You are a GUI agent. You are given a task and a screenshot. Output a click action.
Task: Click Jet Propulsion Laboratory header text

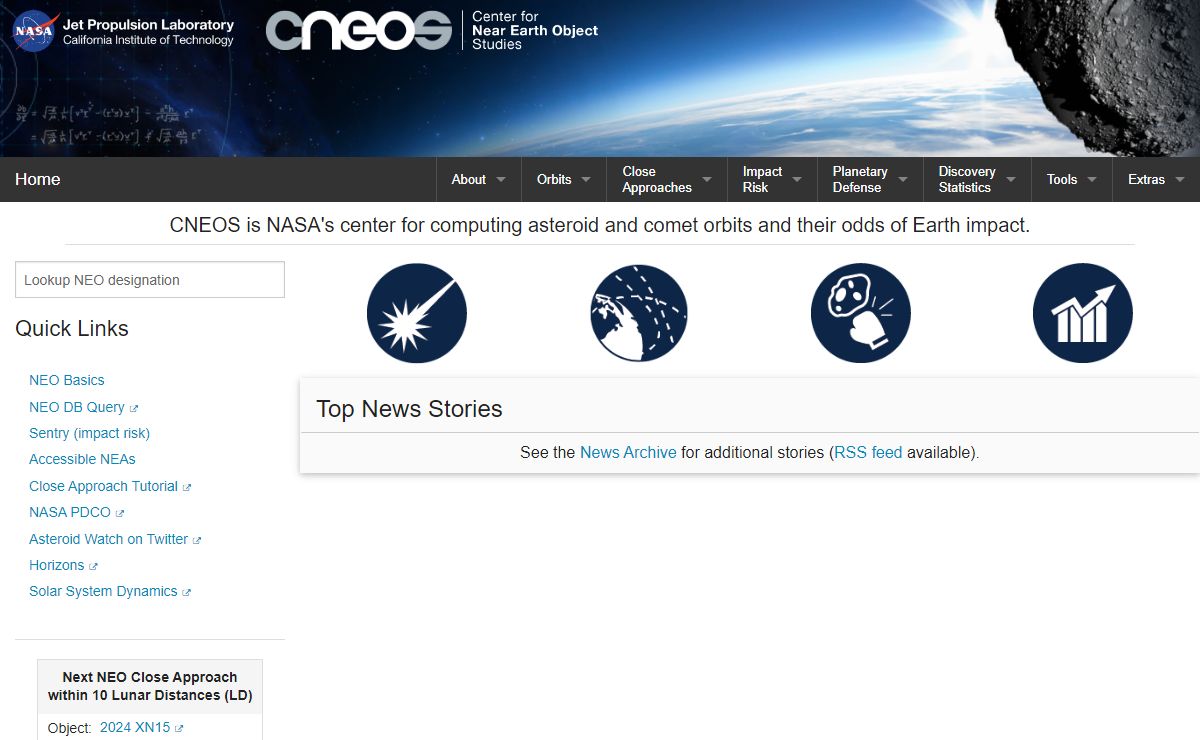click(148, 24)
